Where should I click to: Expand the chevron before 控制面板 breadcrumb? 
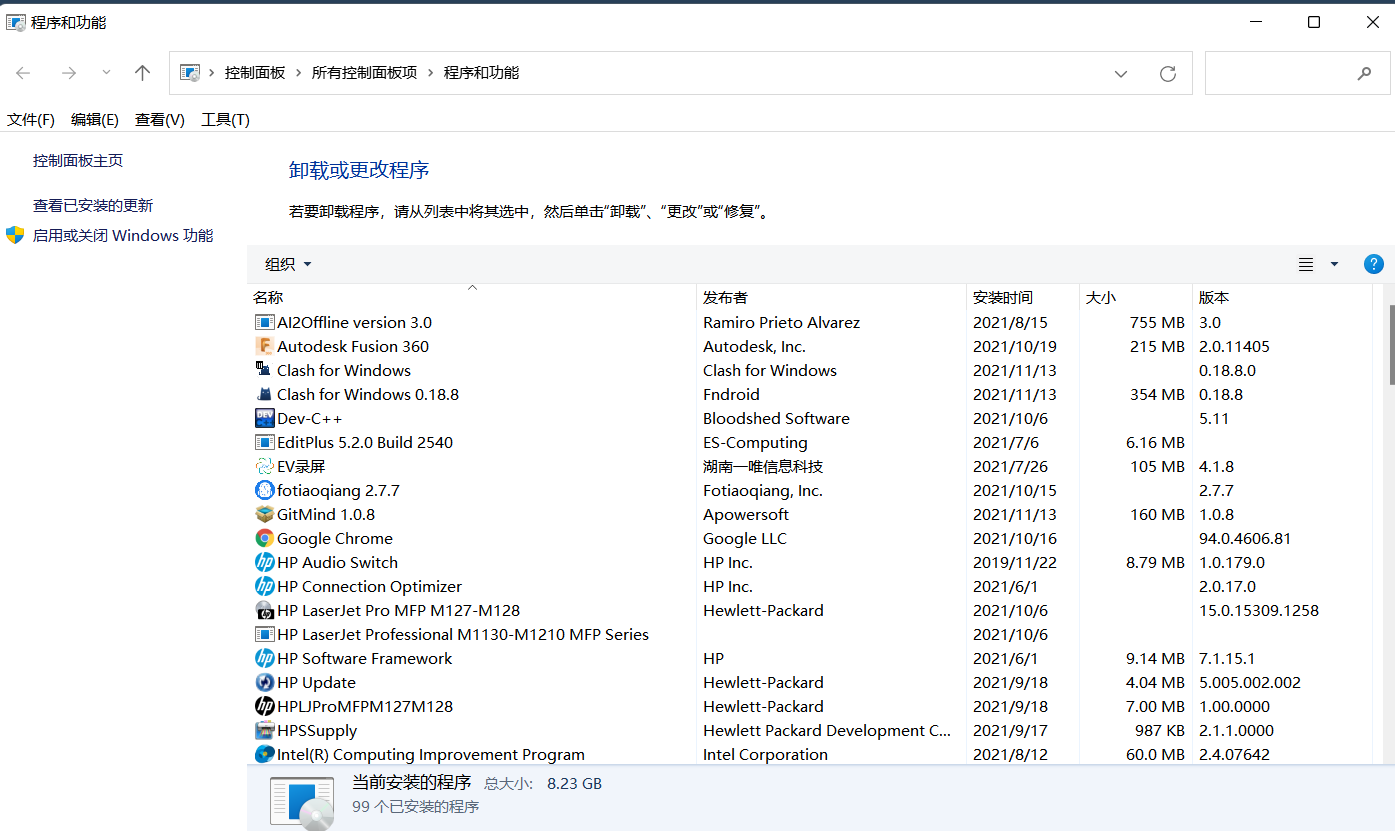point(212,73)
